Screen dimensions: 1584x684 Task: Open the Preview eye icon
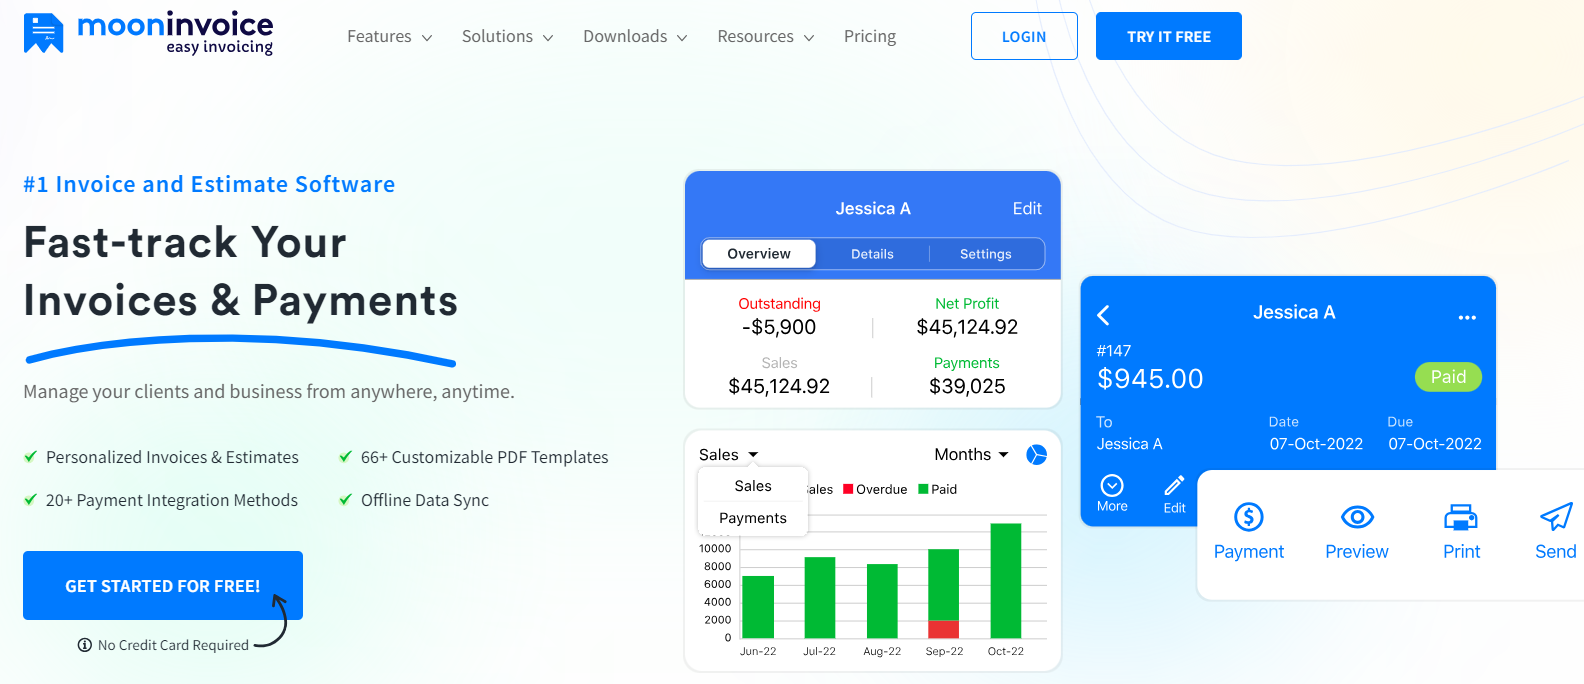(x=1357, y=517)
